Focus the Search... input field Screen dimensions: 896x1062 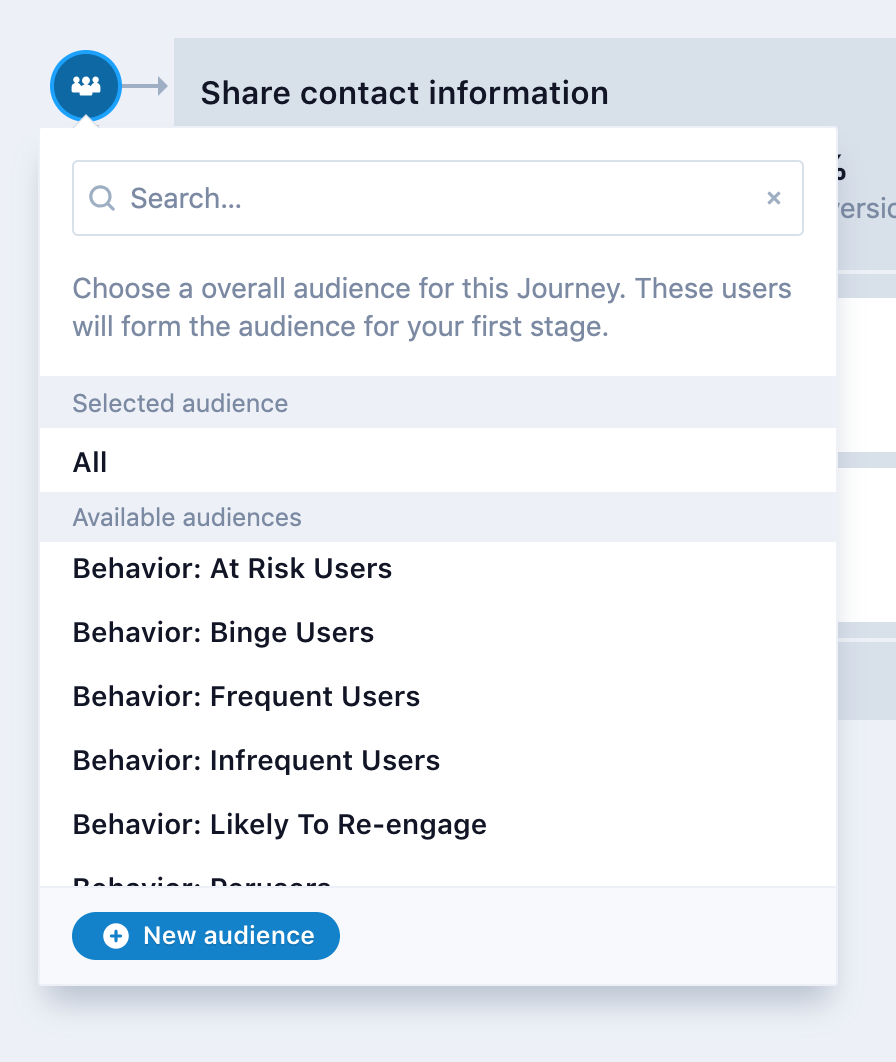pos(438,198)
